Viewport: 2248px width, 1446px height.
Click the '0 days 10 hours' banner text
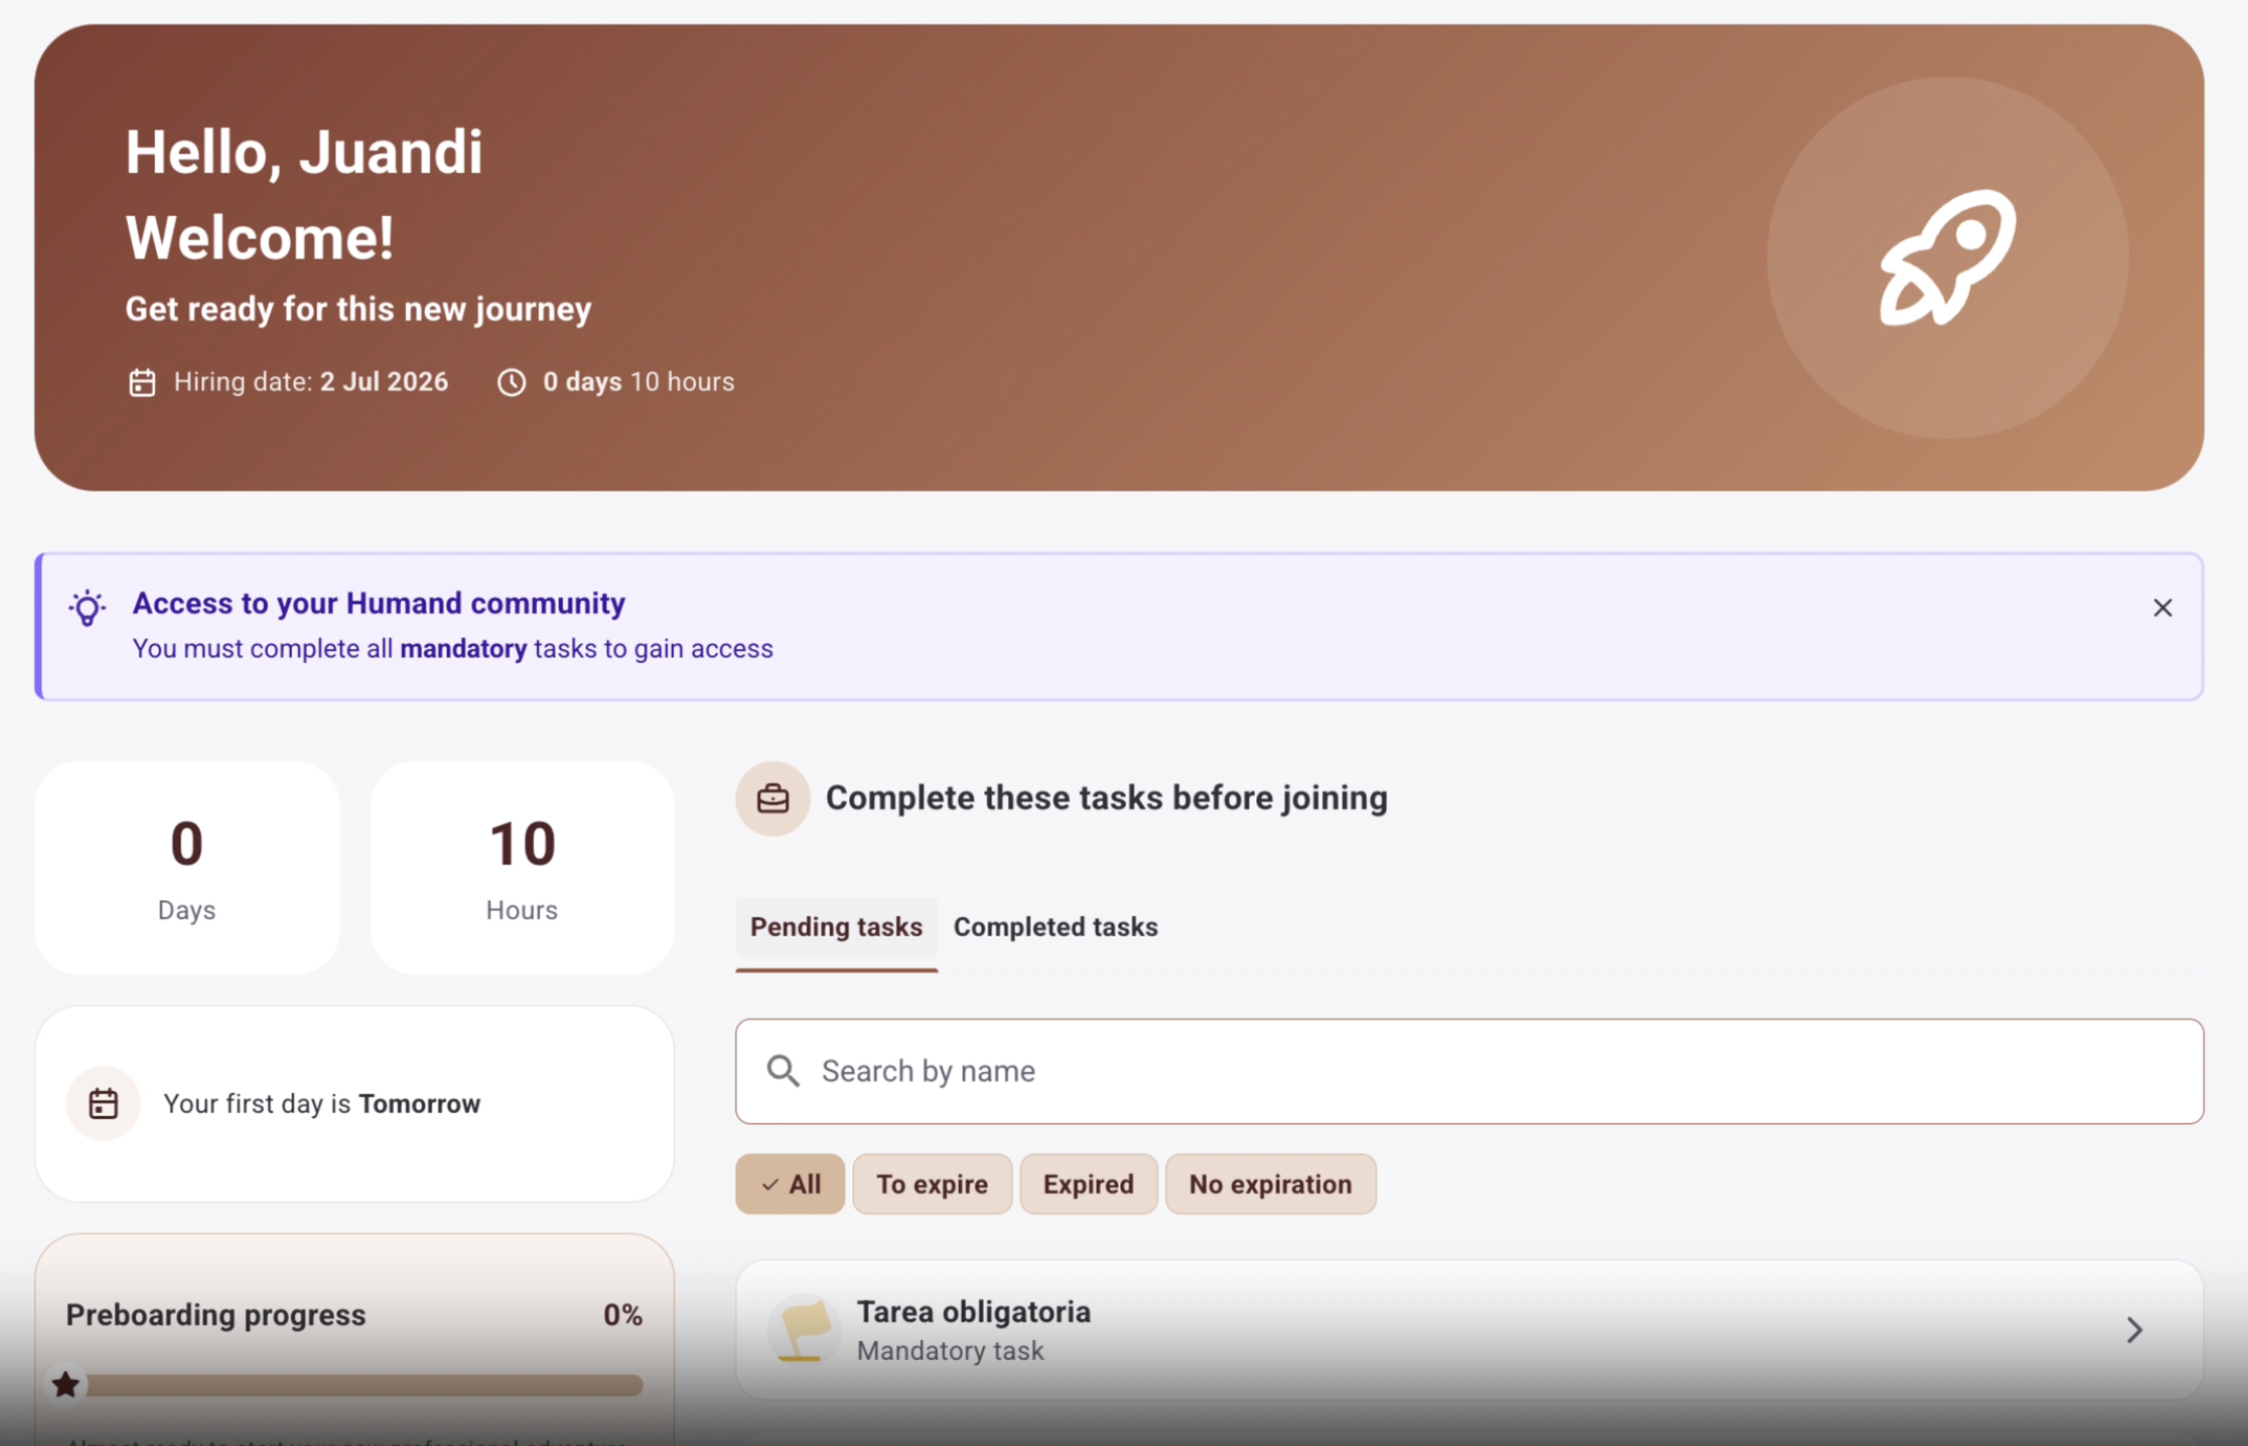(638, 382)
